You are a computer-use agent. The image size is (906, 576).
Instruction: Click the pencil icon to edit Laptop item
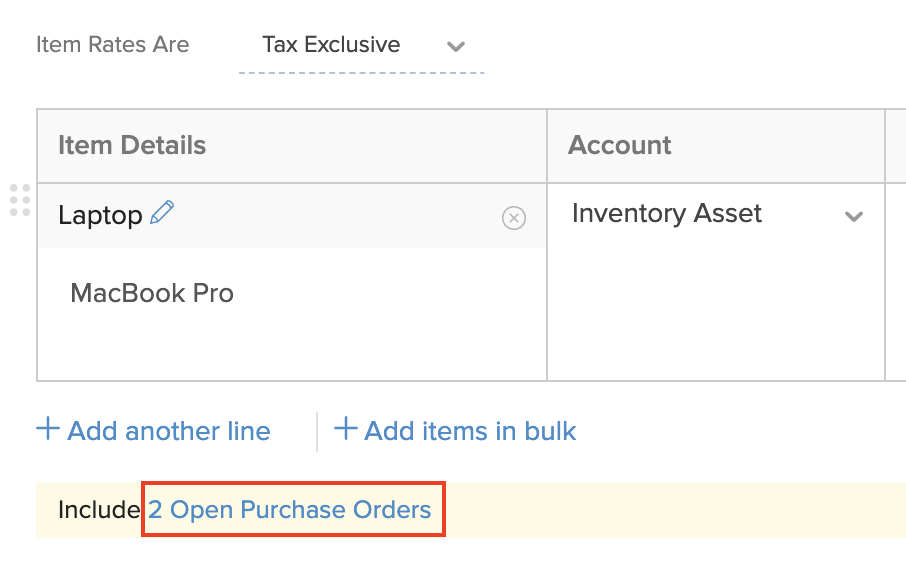tap(163, 212)
